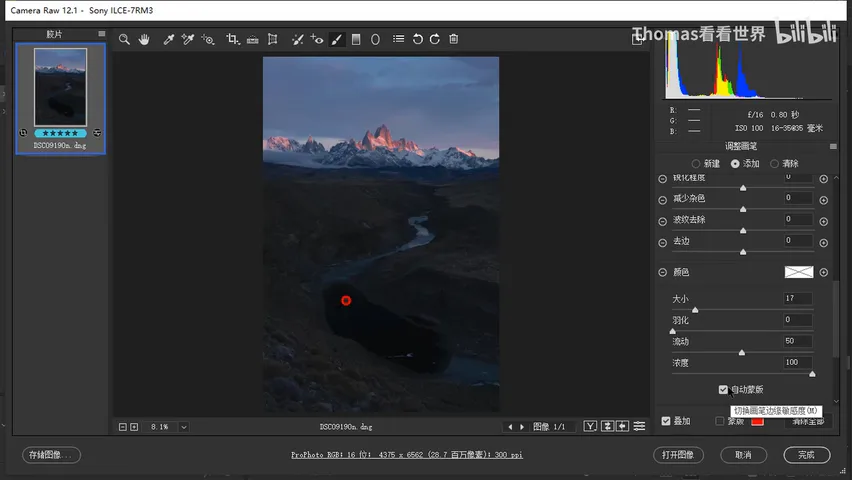Viewport: 852px width, 480px height.
Task: Click the 大小 value field
Action: pos(798,298)
